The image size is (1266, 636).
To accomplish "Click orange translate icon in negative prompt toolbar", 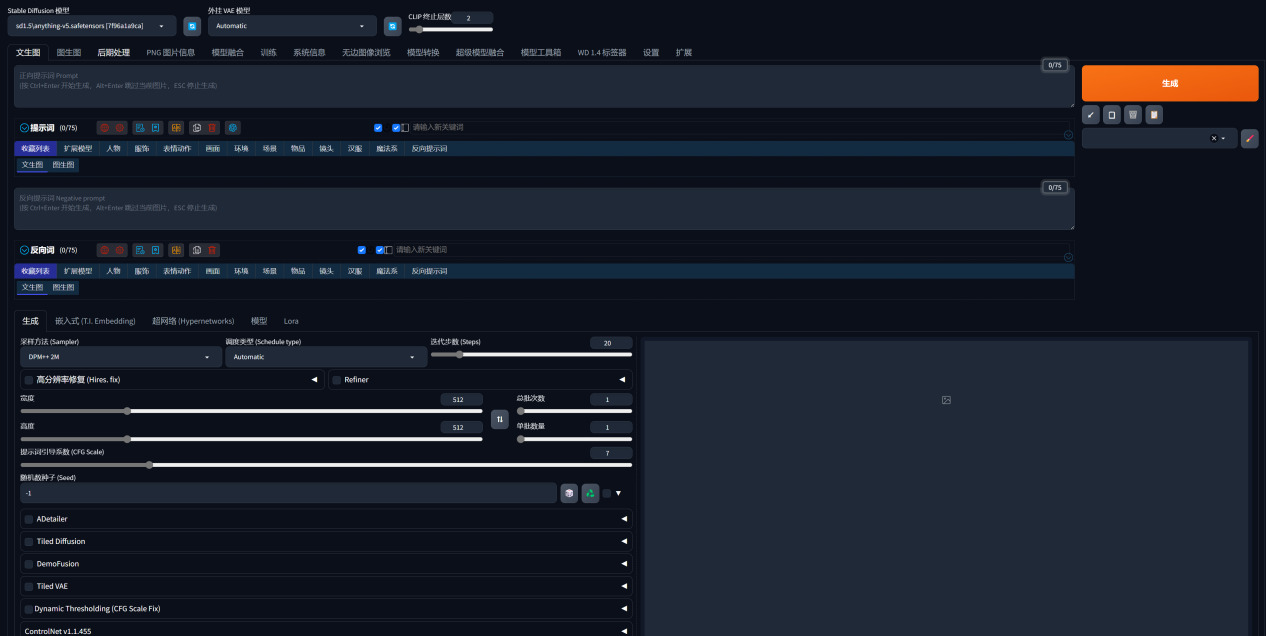I will pyautogui.click(x=176, y=250).
